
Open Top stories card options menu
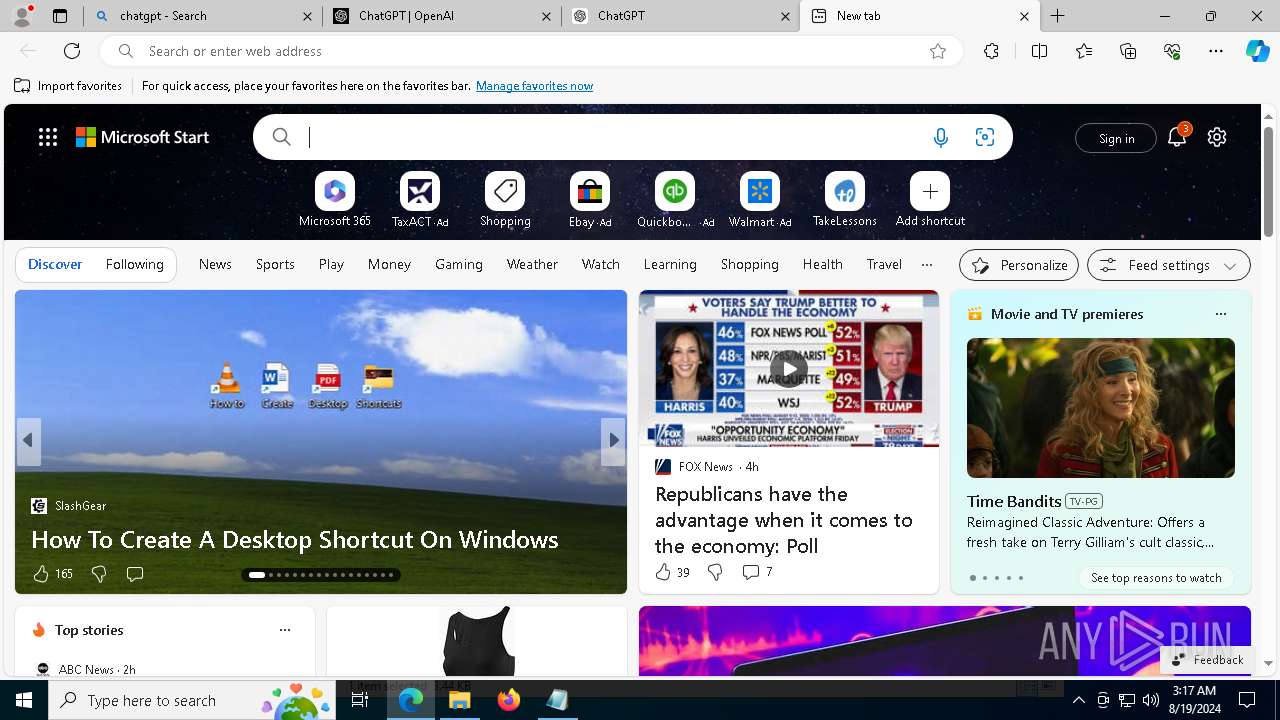click(285, 630)
